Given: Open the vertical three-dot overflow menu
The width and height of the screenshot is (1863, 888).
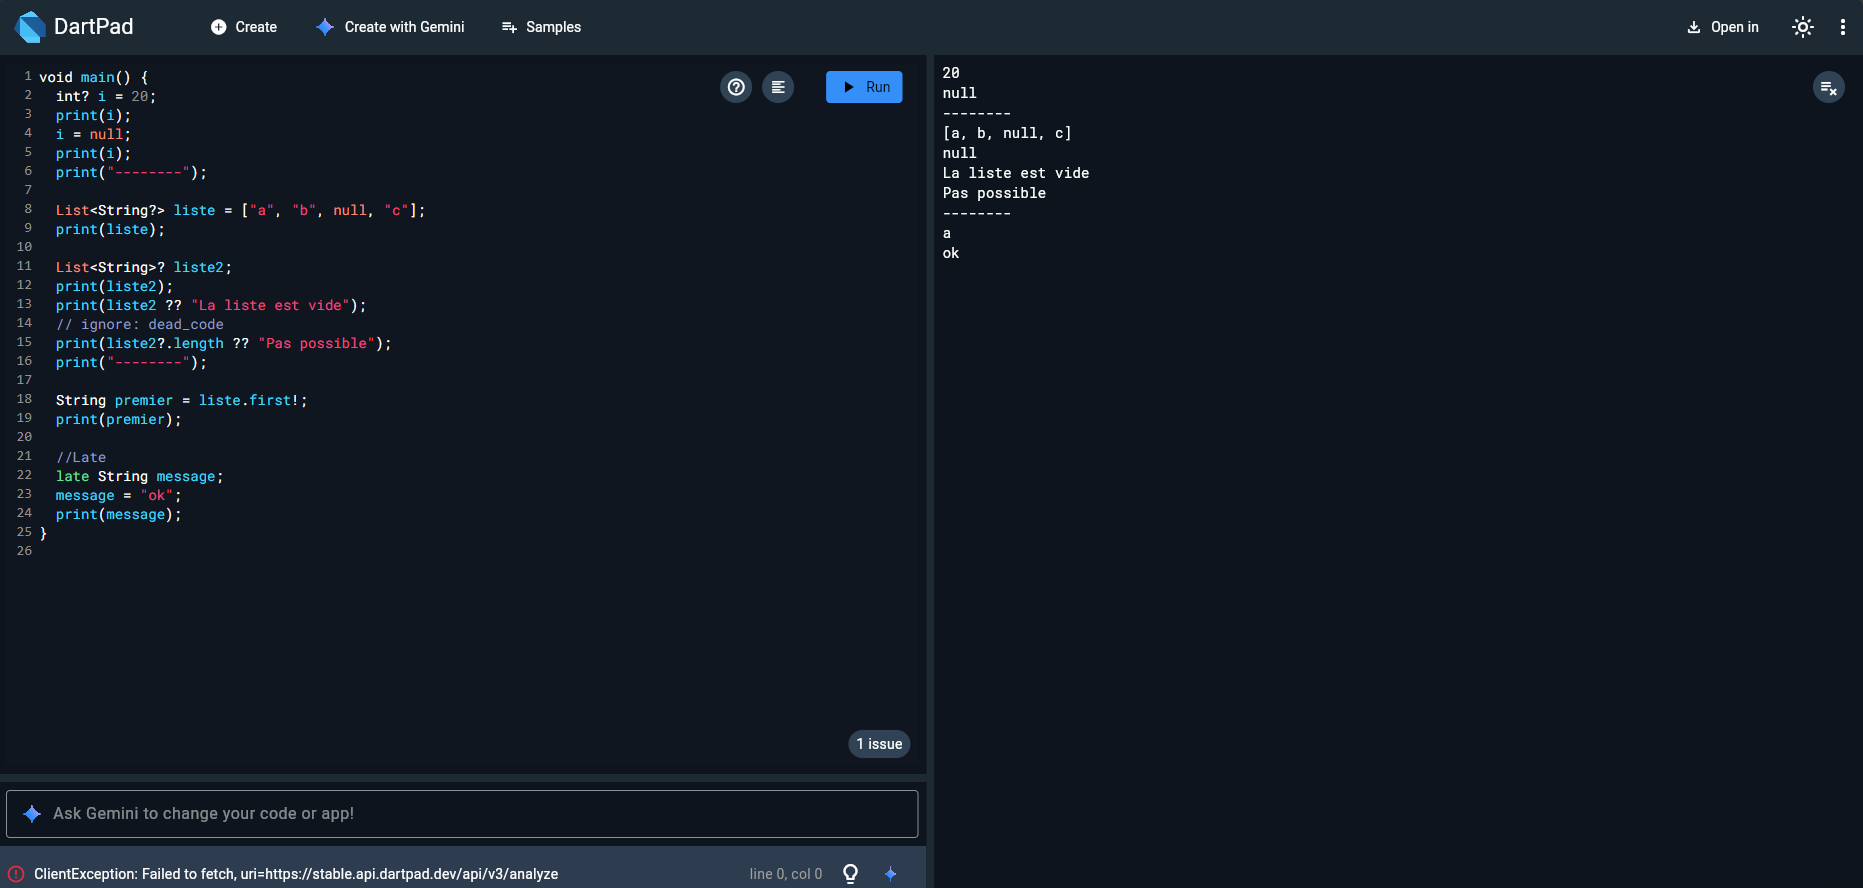Looking at the screenshot, I should point(1843,27).
